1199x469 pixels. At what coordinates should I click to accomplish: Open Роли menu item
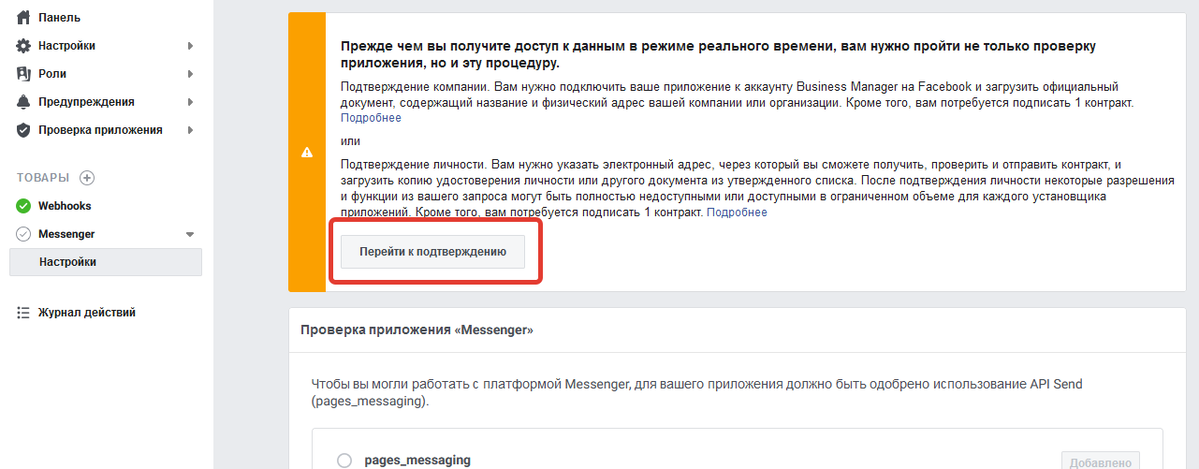tap(52, 74)
